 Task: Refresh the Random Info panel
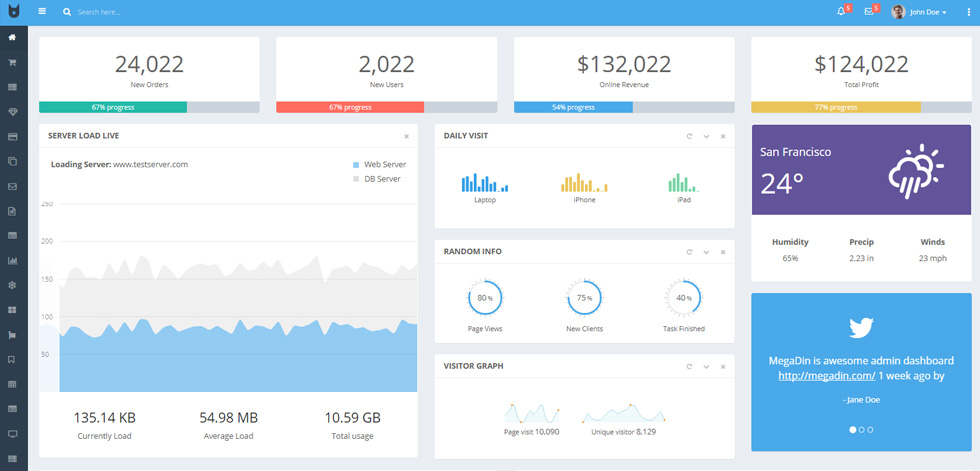689,252
